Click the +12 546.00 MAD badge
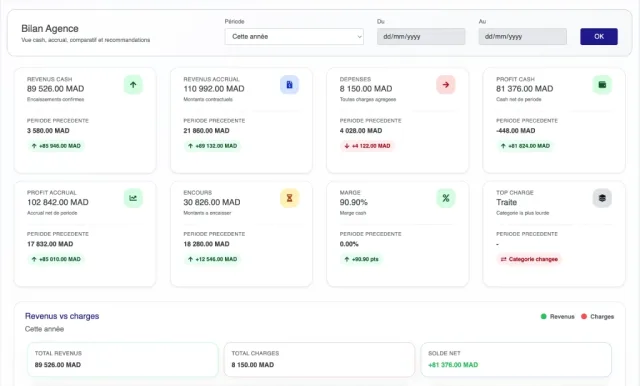This screenshot has height=386, width=640. click(x=212, y=259)
